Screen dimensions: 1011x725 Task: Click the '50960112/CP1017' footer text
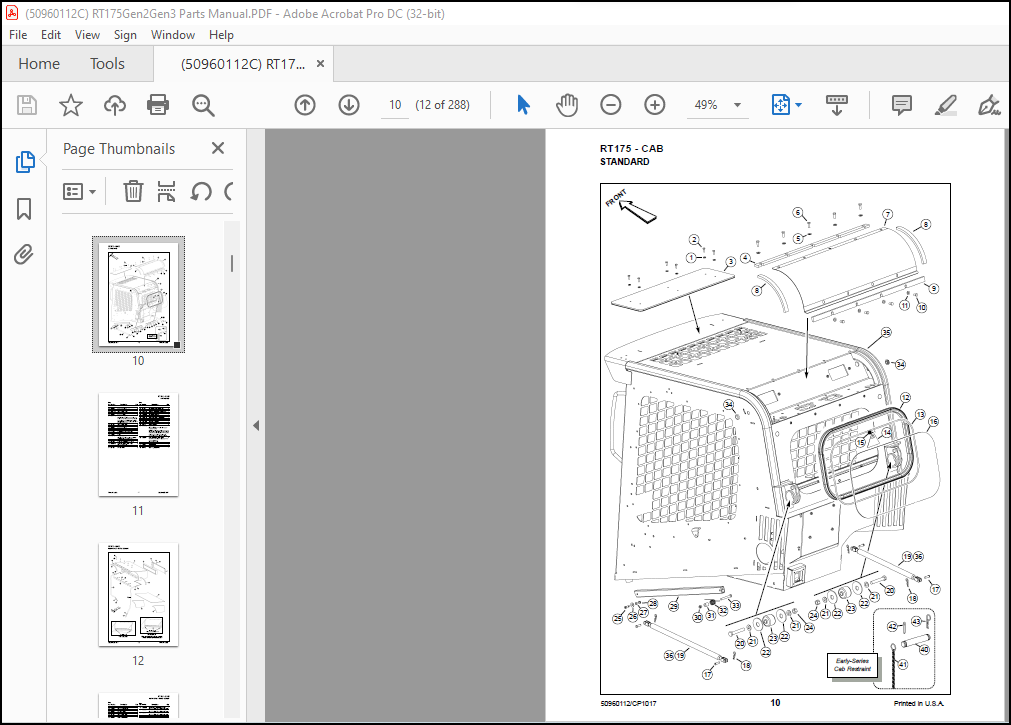point(628,704)
